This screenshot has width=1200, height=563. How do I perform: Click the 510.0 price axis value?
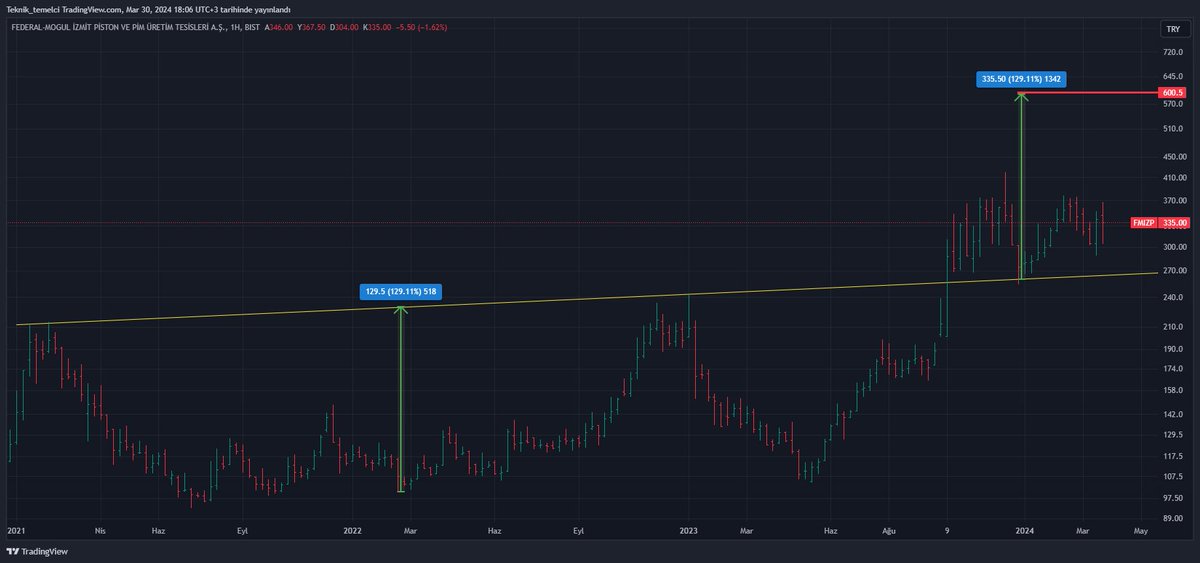tap(1173, 129)
